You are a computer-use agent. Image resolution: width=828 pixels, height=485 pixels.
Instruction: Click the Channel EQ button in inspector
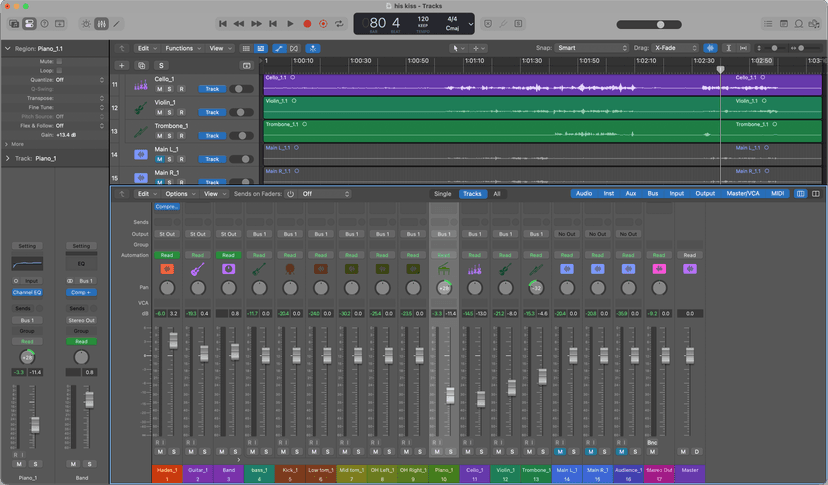(27, 293)
